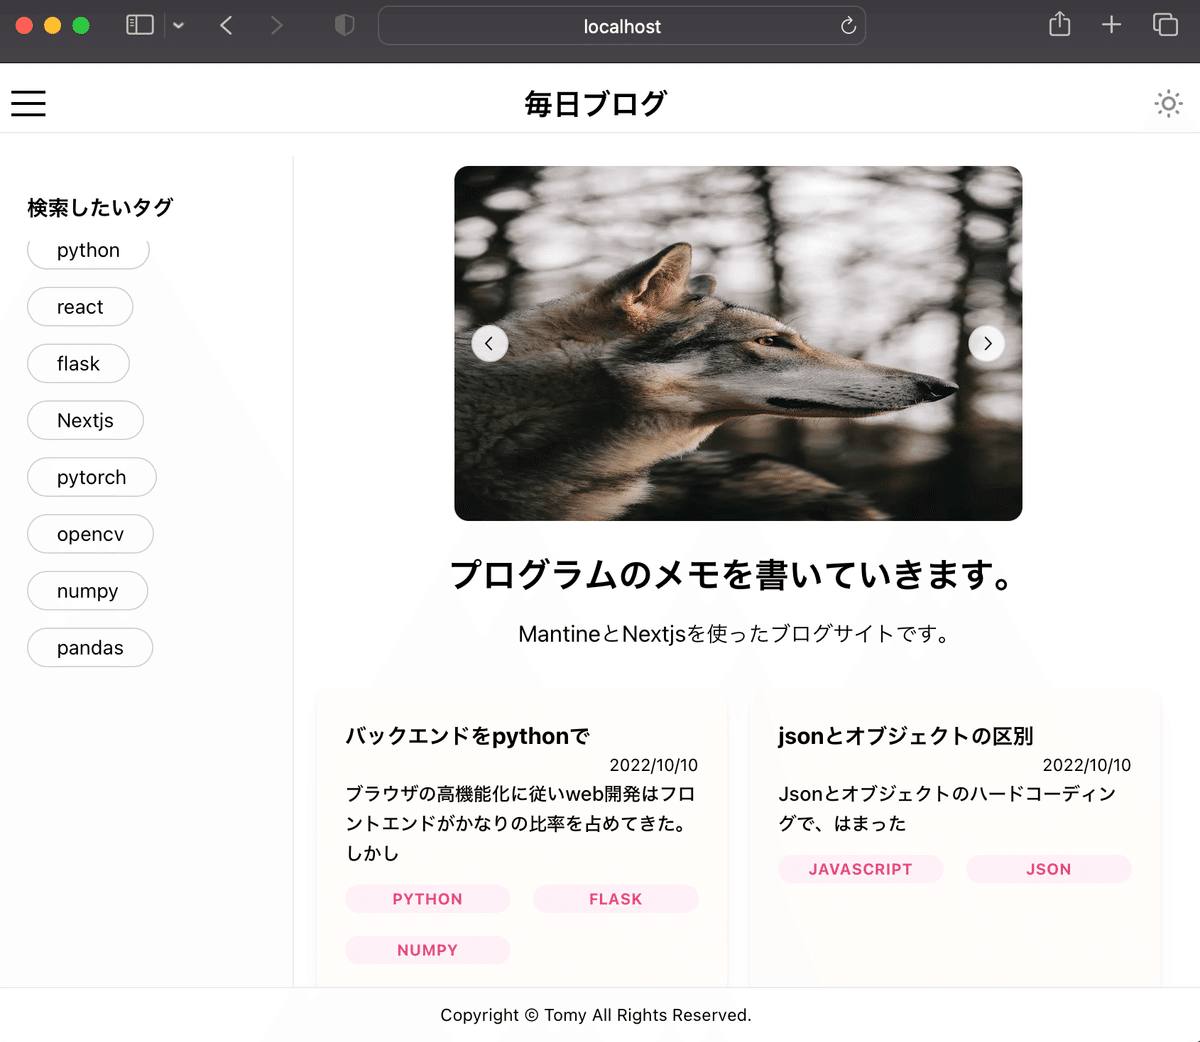Go forward in Safari history

click(276, 25)
